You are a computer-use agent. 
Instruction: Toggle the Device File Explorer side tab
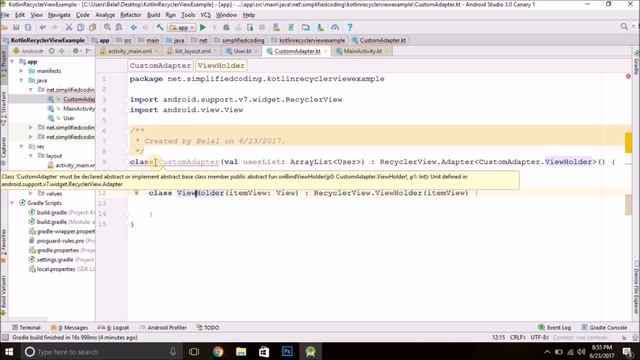pyautogui.click(x=636, y=288)
